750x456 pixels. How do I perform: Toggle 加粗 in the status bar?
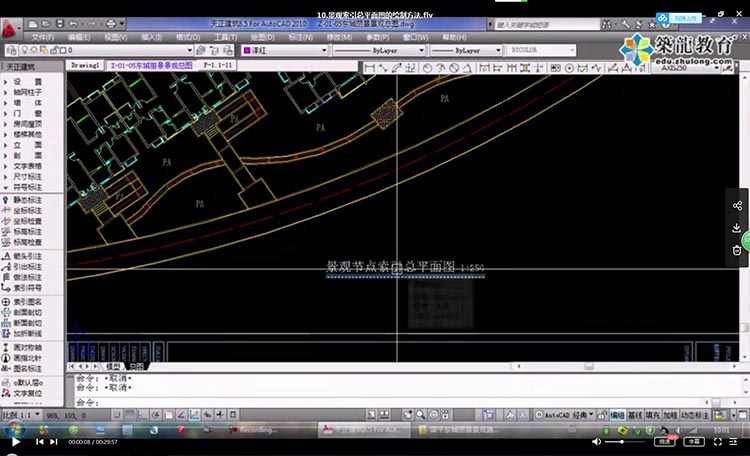[670, 415]
